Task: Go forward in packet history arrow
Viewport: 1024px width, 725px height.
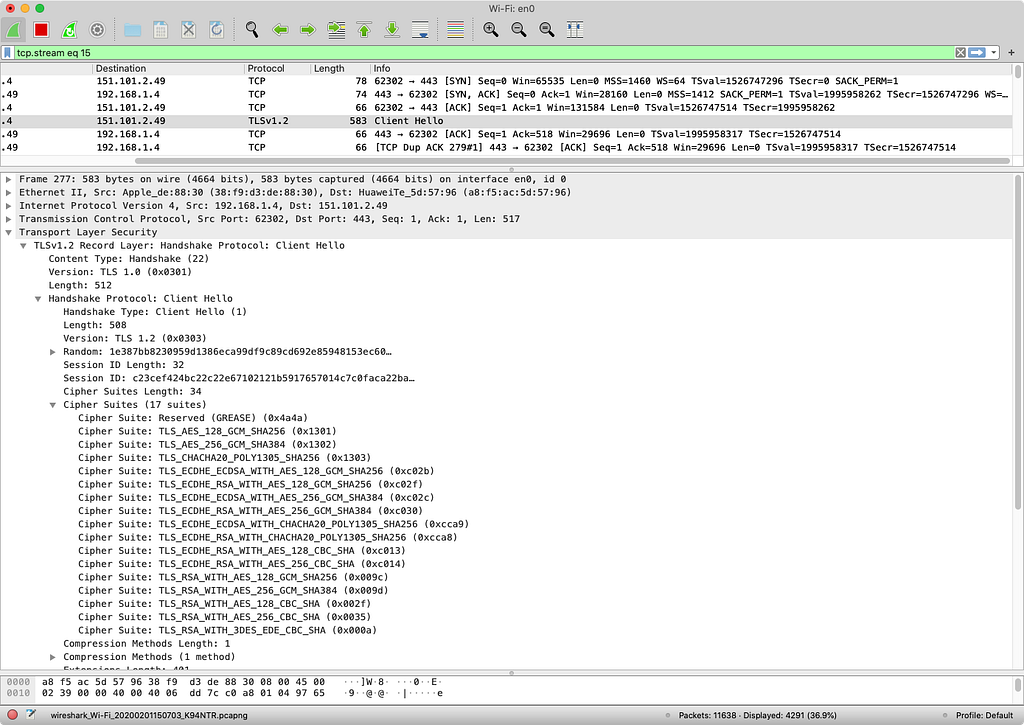Action: tap(308, 29)
